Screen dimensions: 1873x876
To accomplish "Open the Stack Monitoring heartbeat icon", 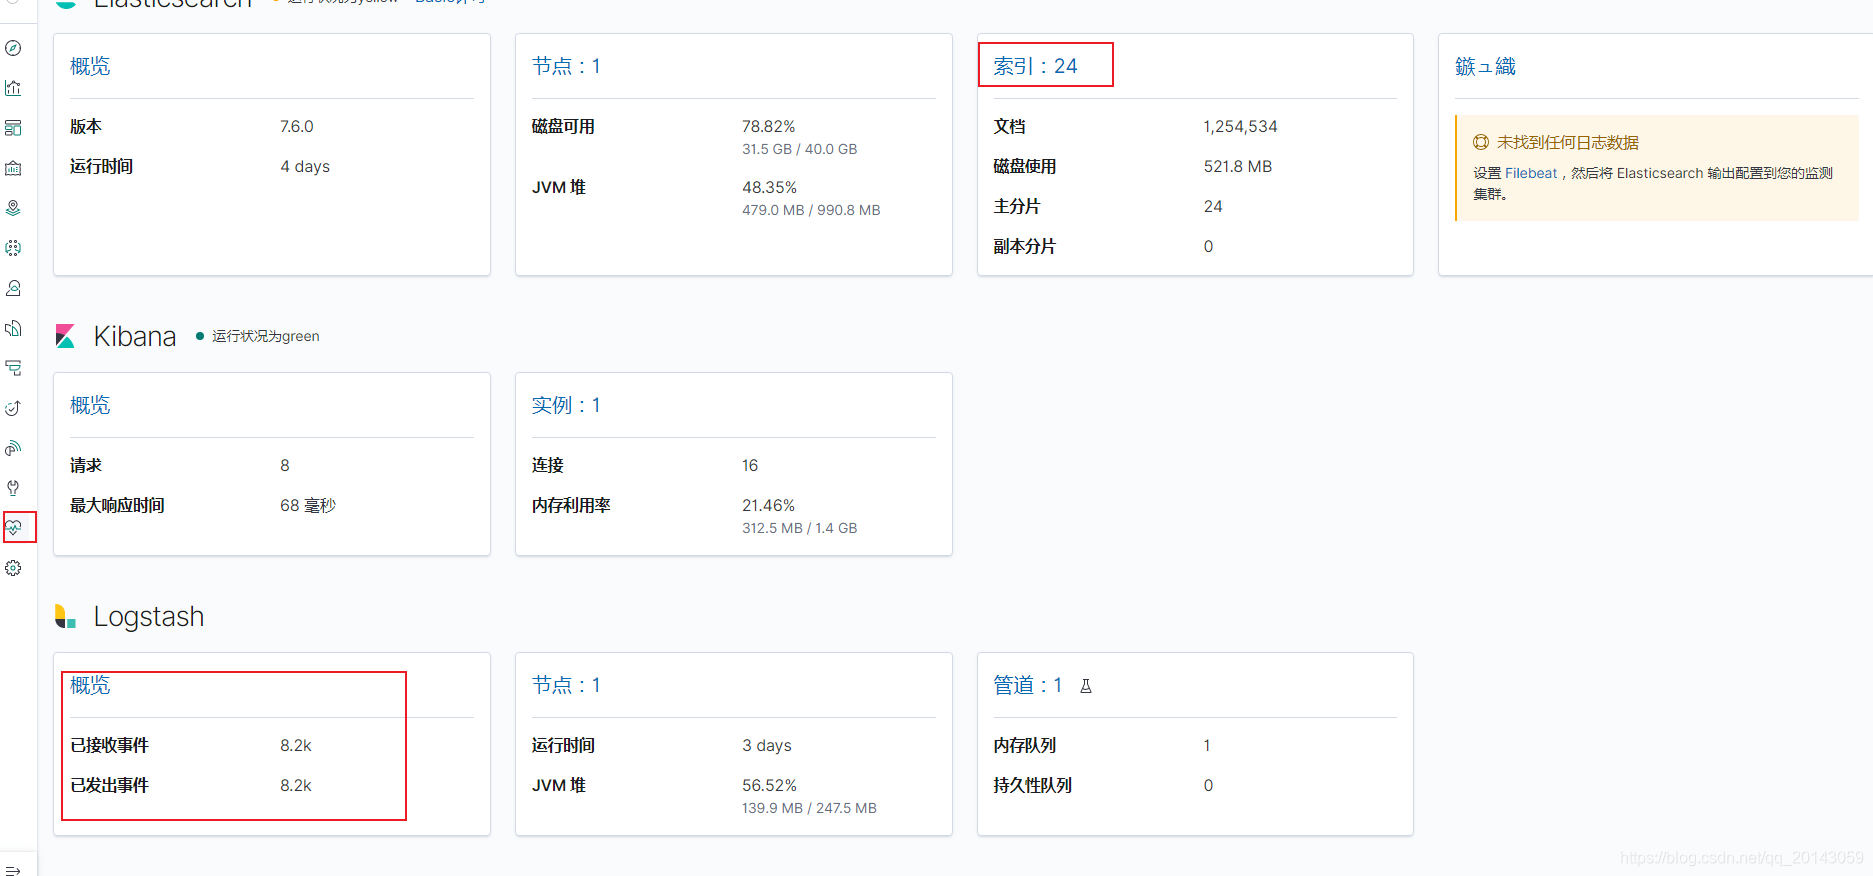I will (x=13, y=527).
